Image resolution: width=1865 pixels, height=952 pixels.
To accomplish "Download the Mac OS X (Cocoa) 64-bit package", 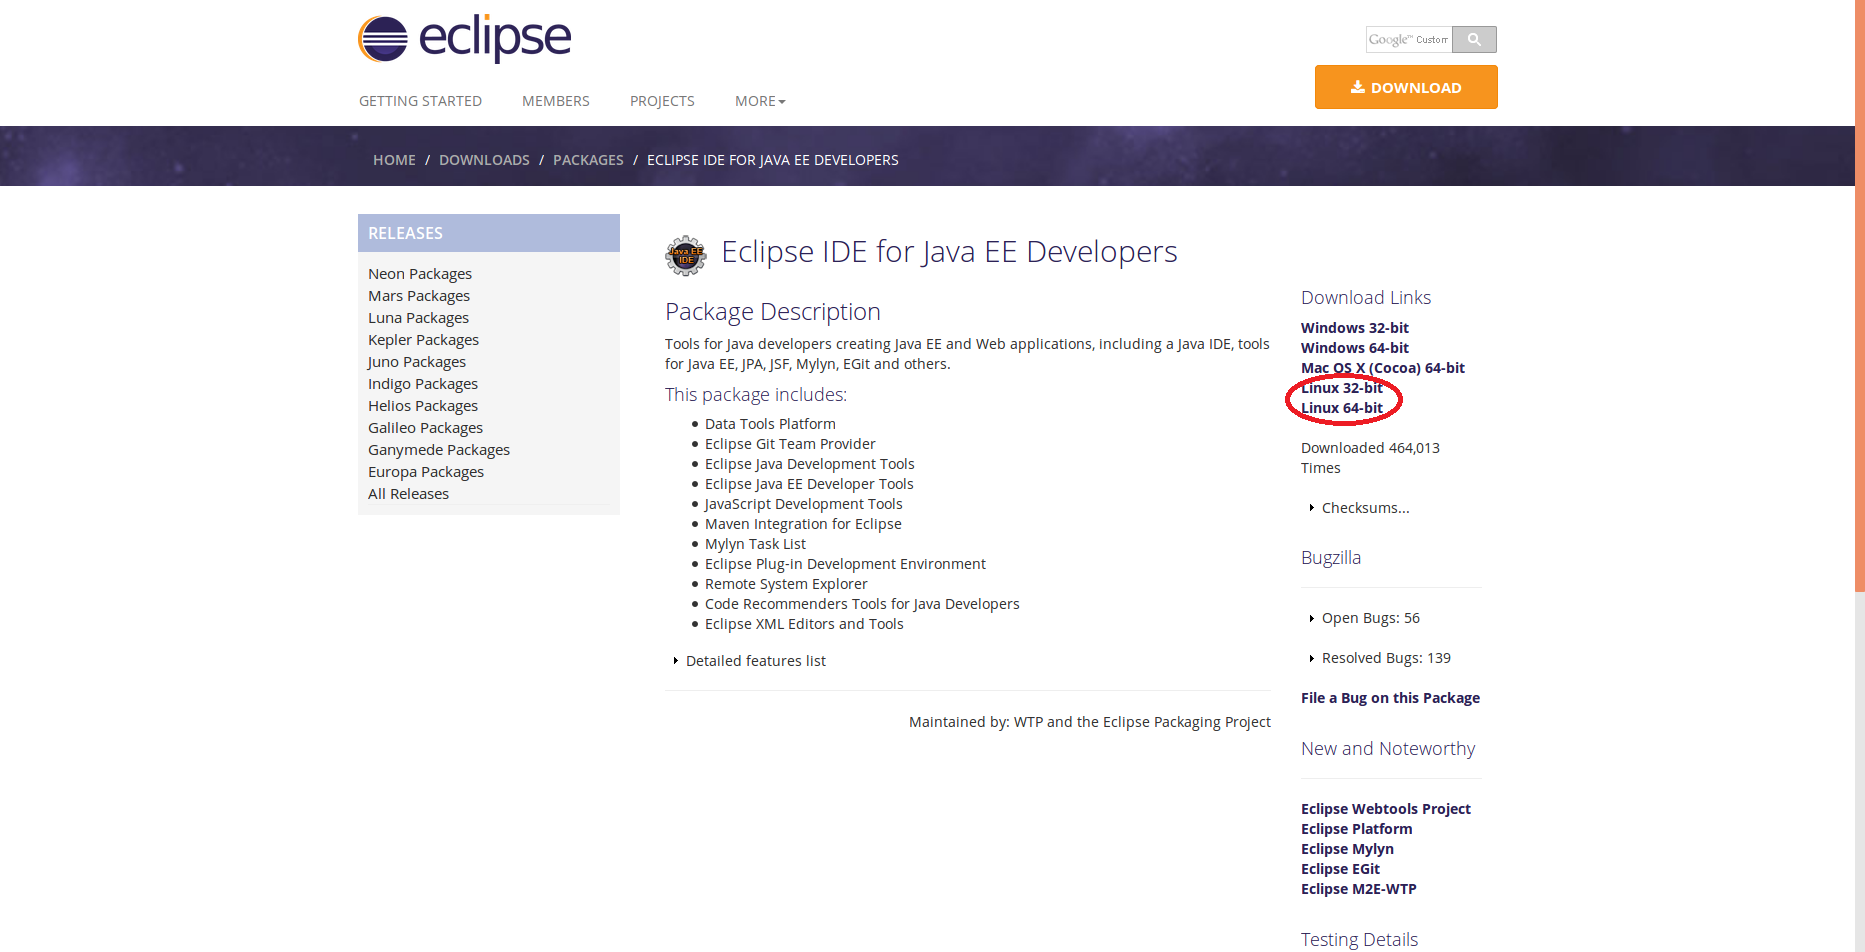I will 1383,368.
